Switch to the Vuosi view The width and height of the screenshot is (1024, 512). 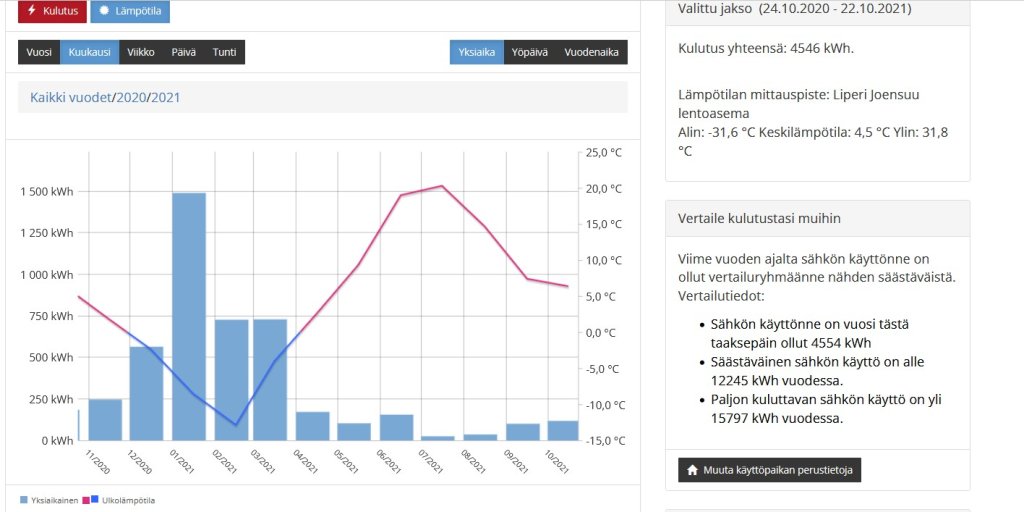point(39,52)
